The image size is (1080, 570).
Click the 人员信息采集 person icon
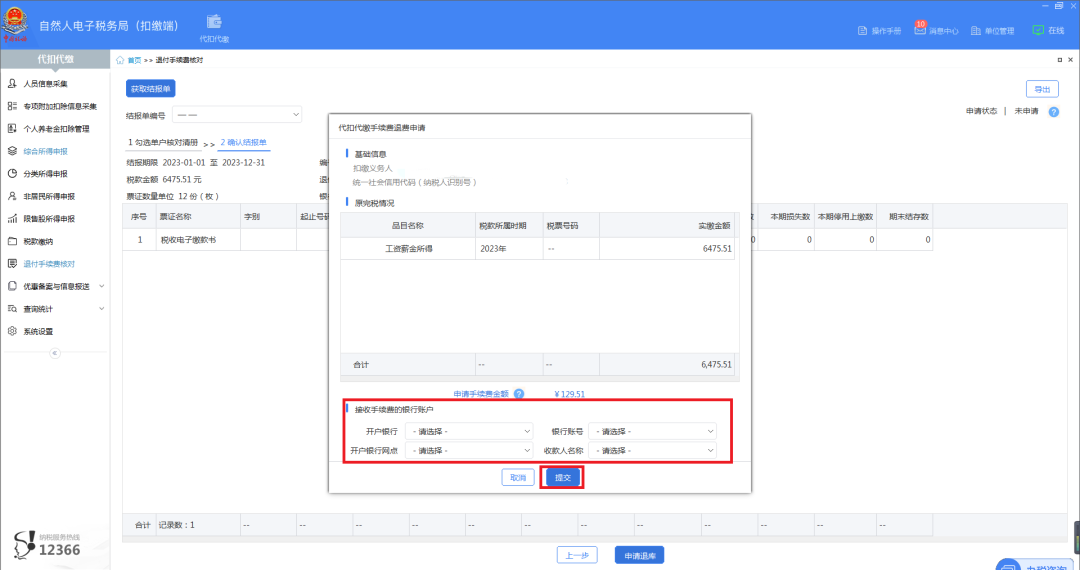coord(12,83)
